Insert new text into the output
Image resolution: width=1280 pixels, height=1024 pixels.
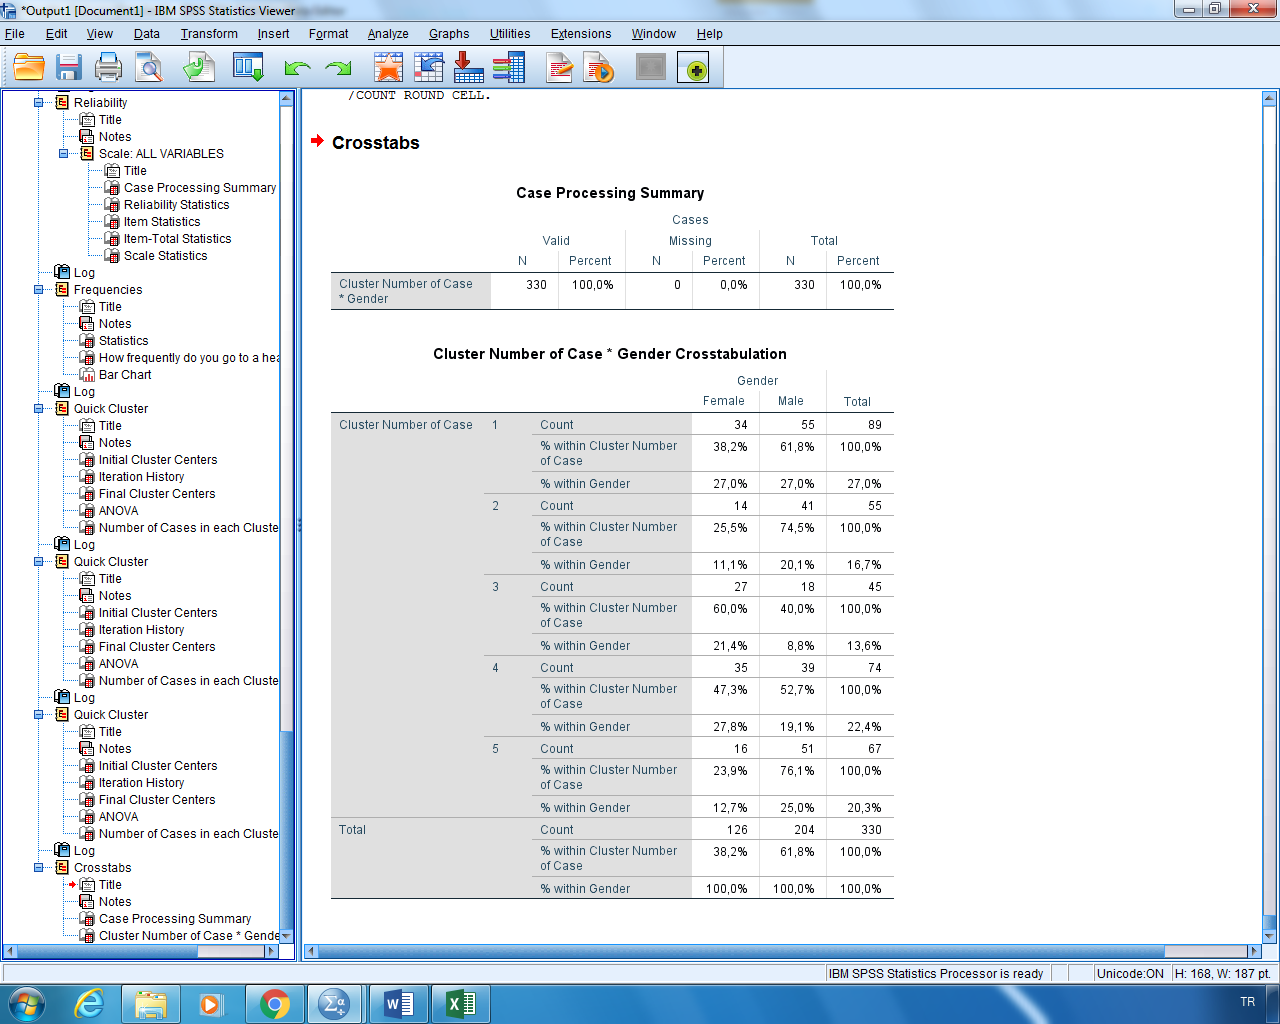(557, 67)
